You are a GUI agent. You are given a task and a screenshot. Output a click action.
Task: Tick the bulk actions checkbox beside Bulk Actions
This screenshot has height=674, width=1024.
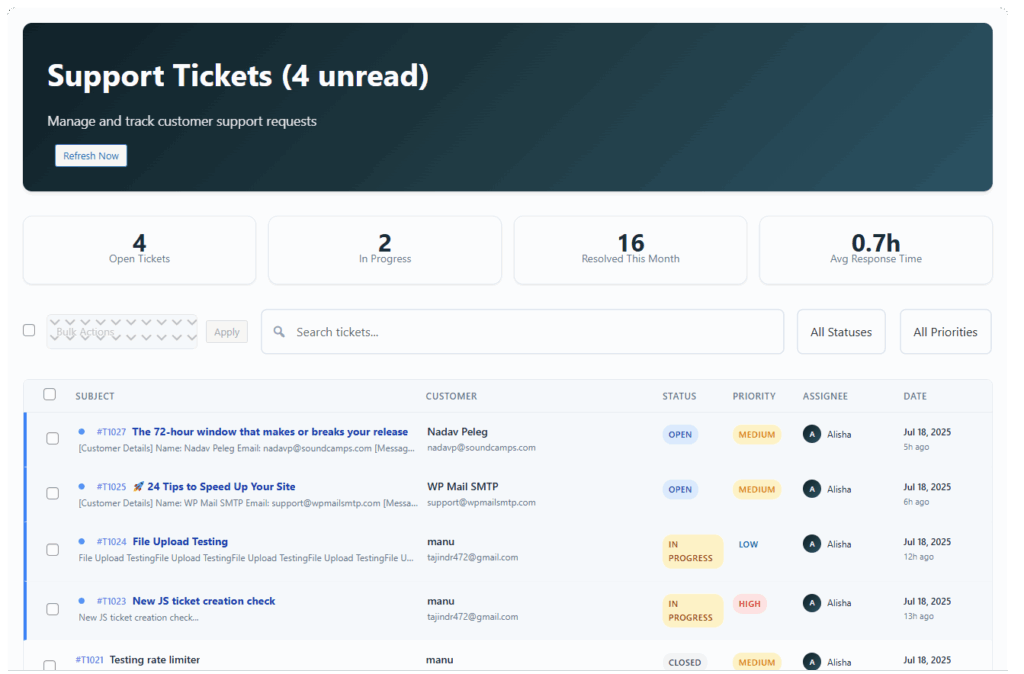[x=29, y=330]
